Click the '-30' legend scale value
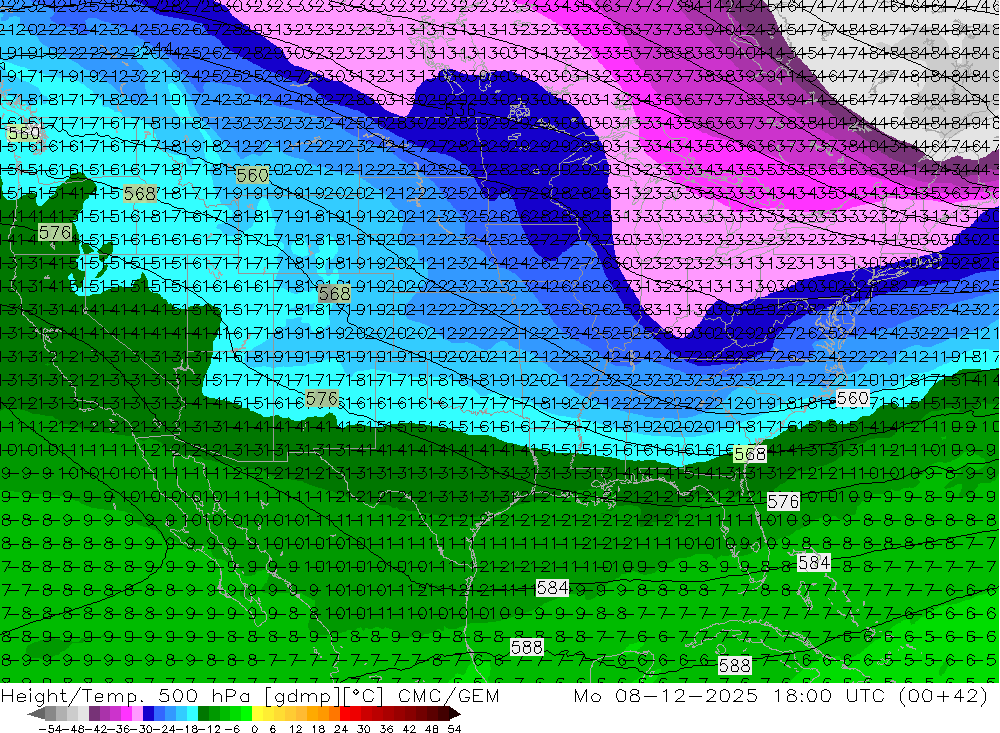Viewport: 1000px width, 733px height. pos(142,729)
